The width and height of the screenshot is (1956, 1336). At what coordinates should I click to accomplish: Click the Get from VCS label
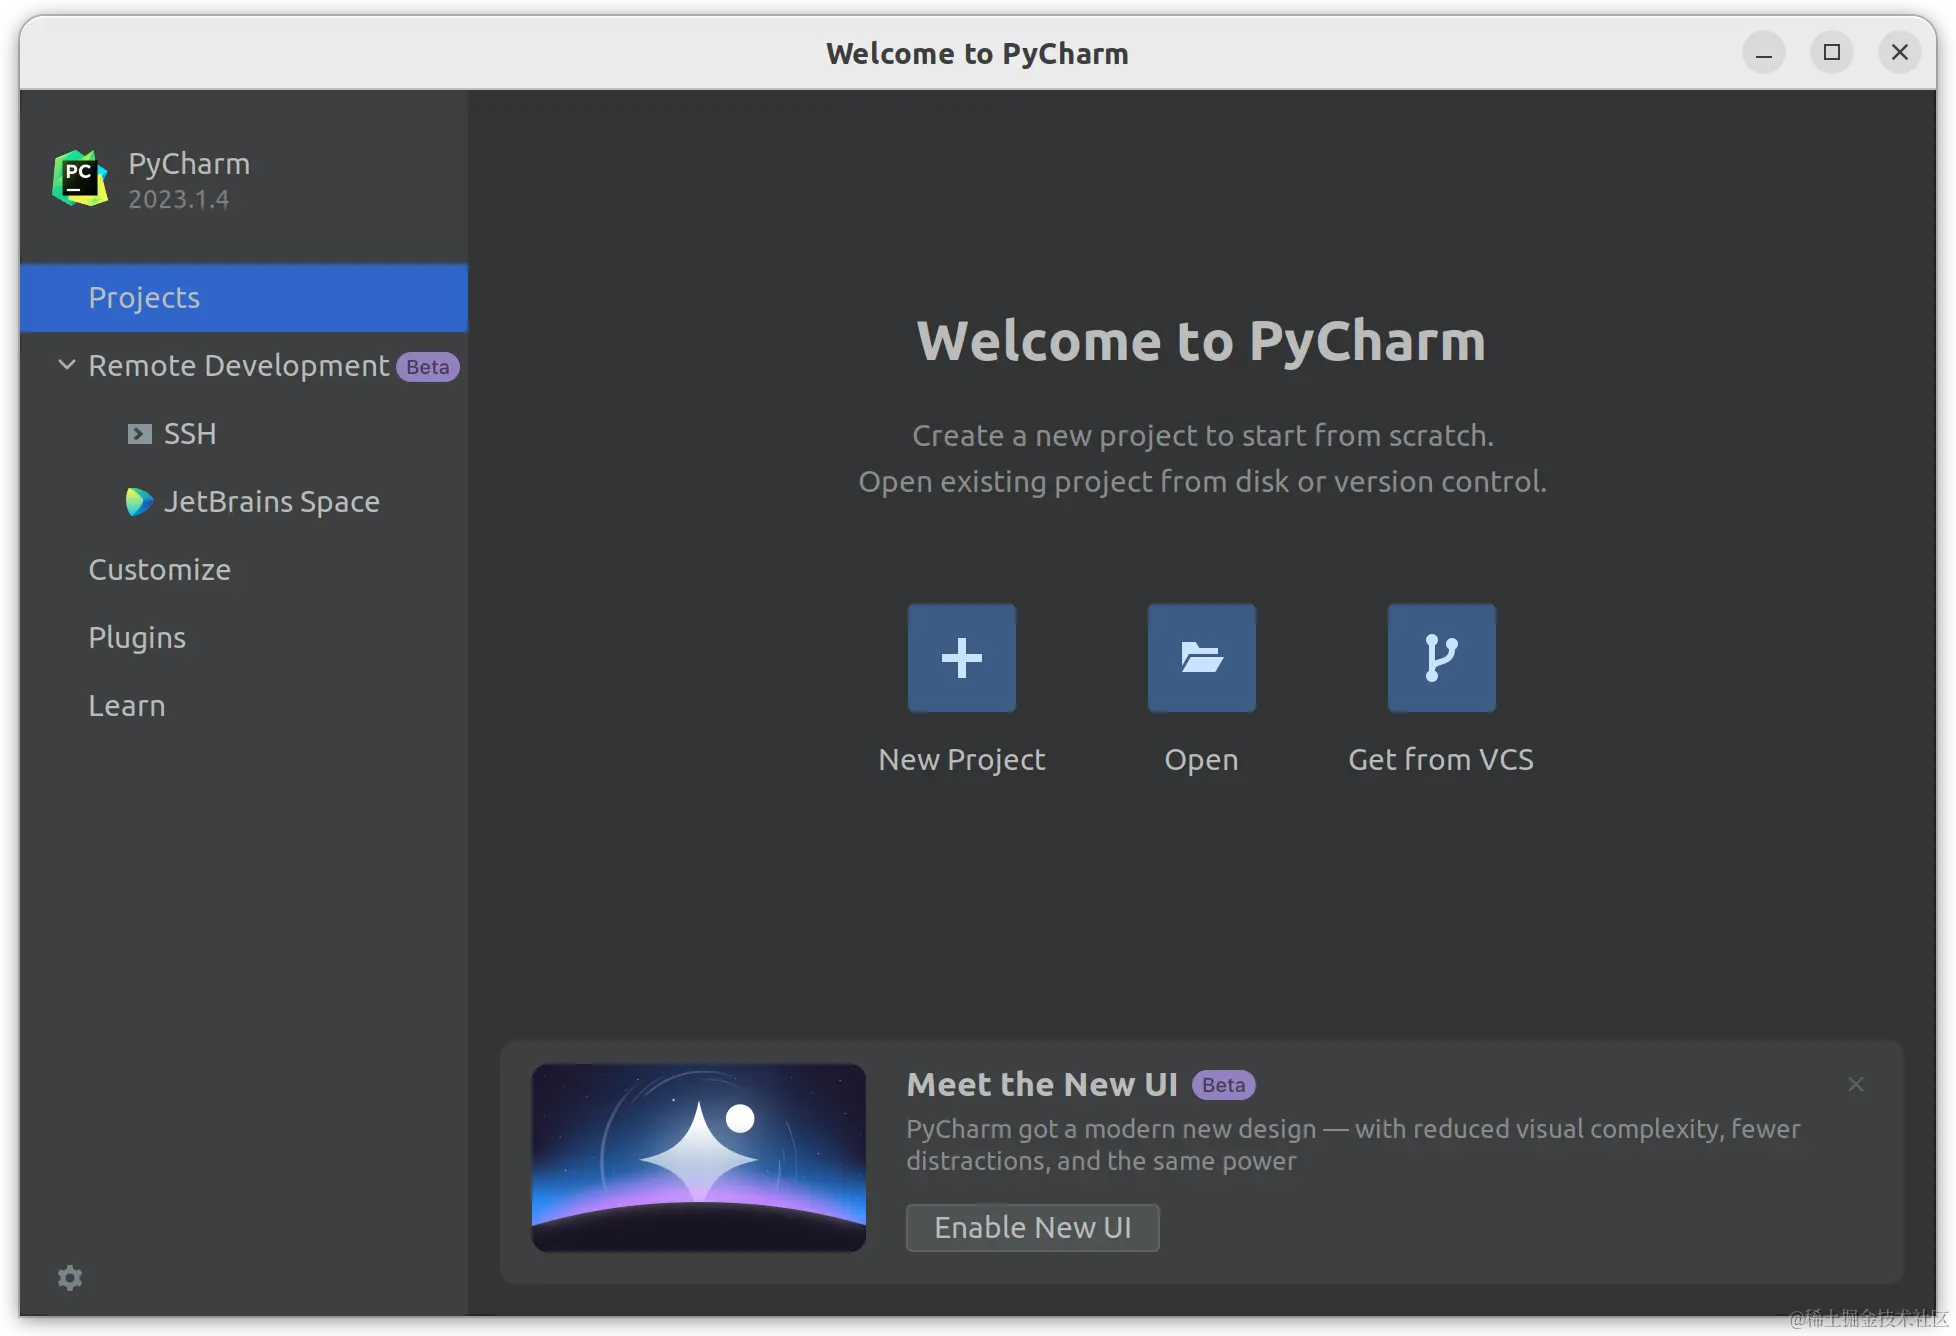click(1440, 760)
